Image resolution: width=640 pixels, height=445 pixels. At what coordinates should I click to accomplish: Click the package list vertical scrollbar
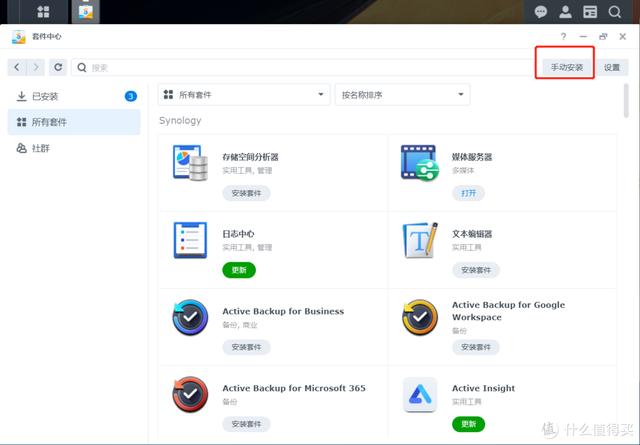pos(626,100)
